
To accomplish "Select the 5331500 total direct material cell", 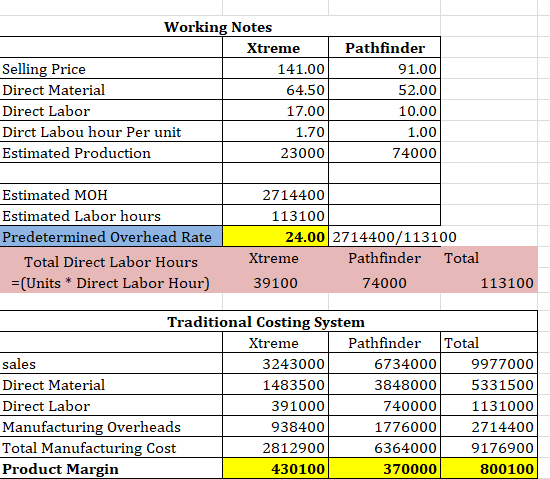I will click(x=489, y=385).
